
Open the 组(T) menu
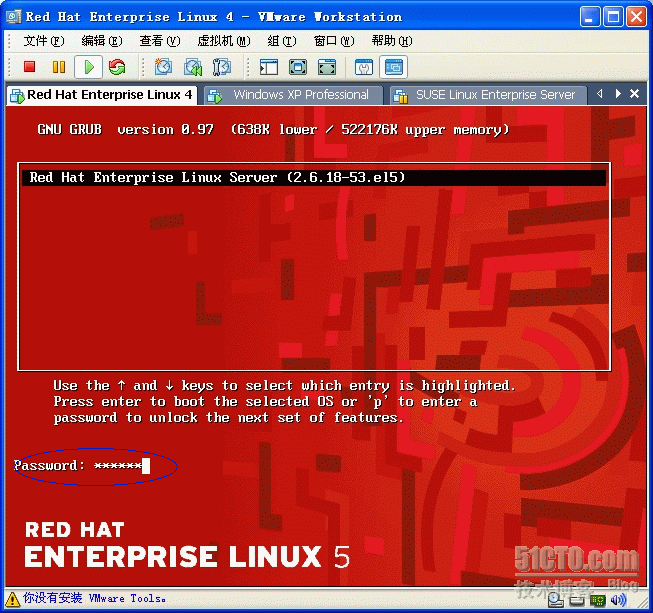point(282,41)
